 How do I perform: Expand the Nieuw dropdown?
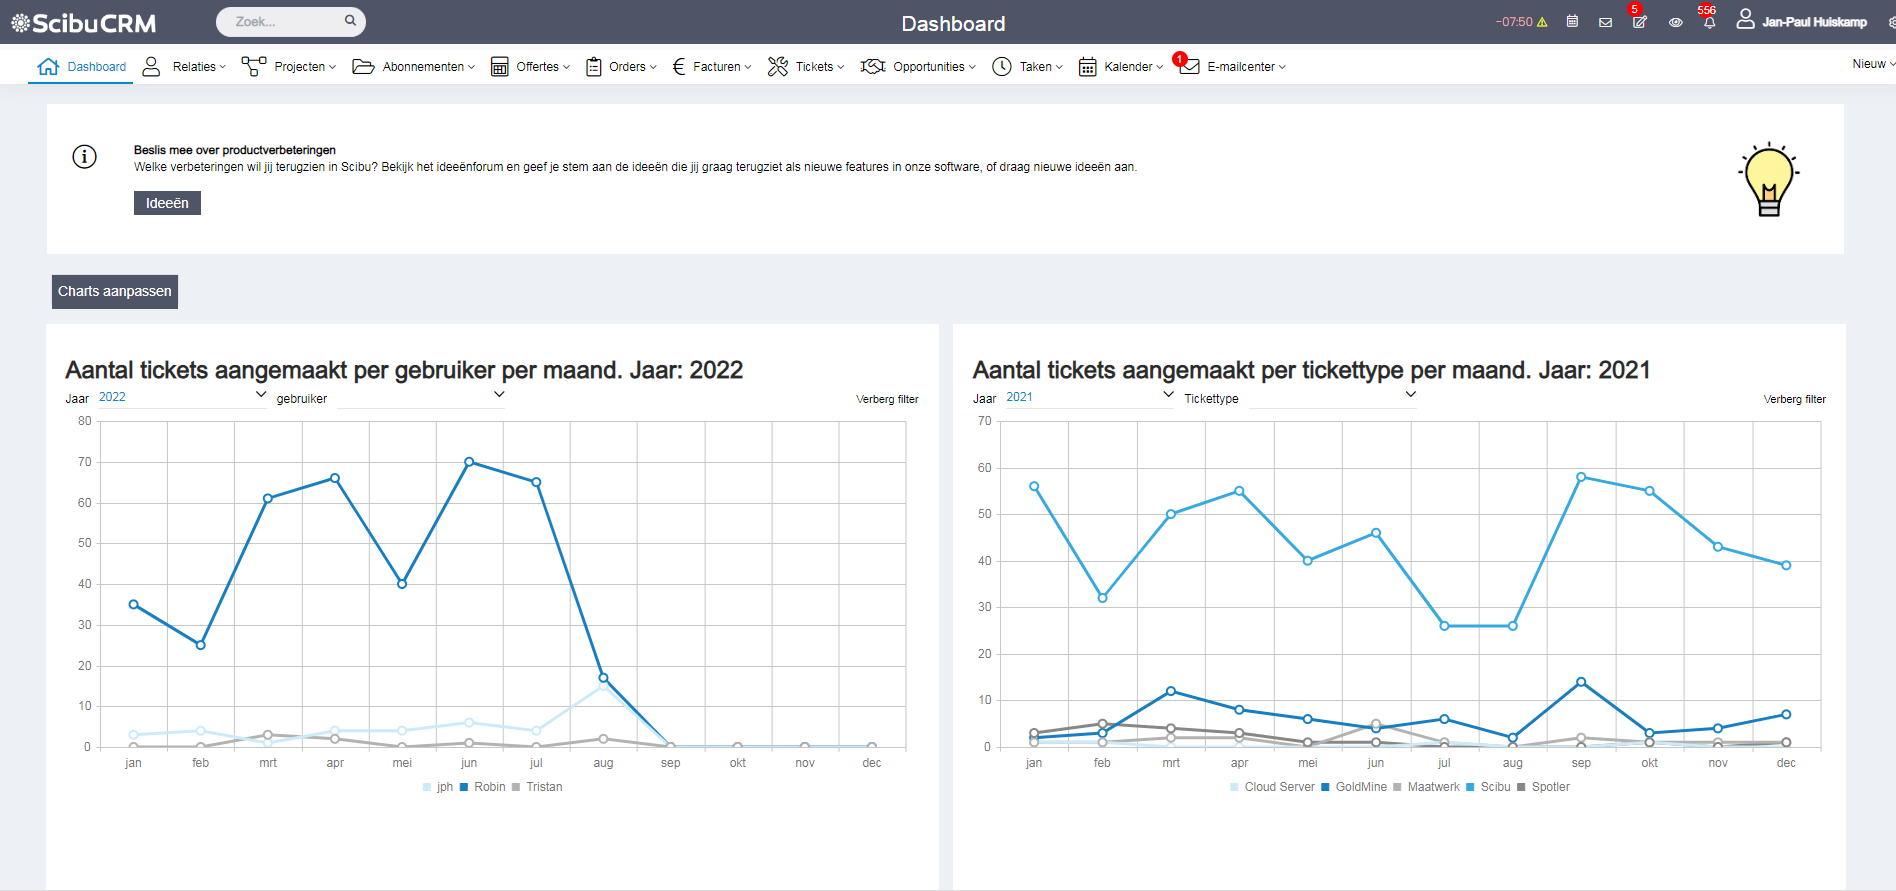[1873, 64]
